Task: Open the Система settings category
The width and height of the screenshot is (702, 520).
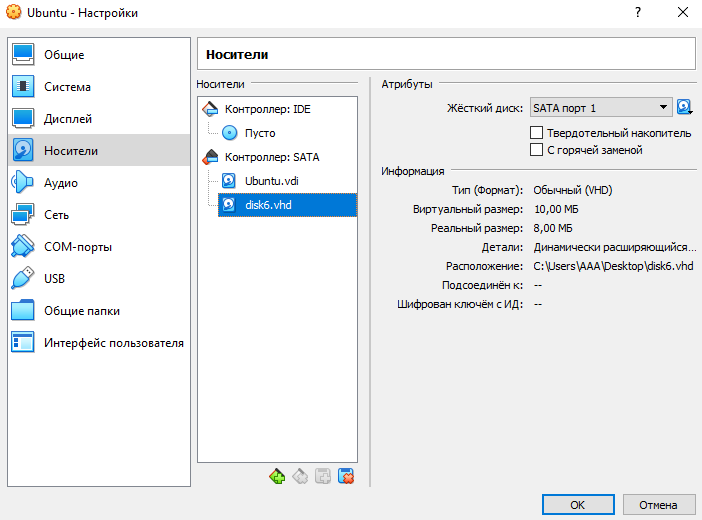Action: pyautogui.click(x=99, y=86)
